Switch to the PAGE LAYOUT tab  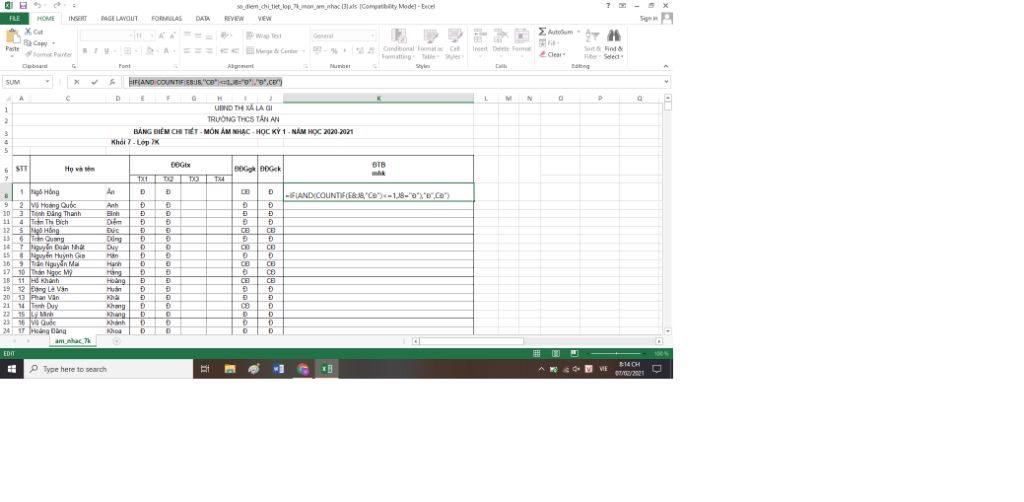click(x=119, y=19)
